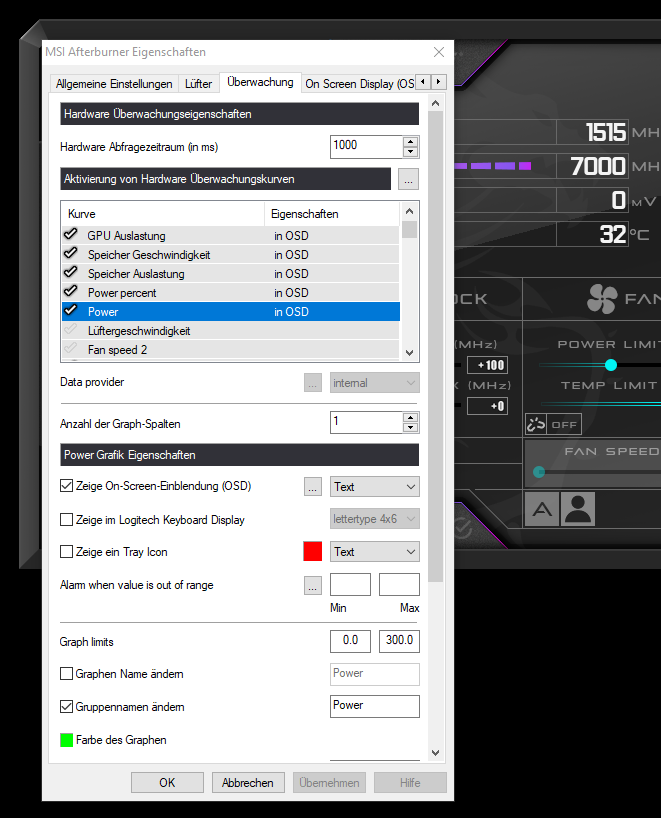The image size is (661, 818).
Task: Open Data provider internal dropdown
Action: pyautogui.click(x=375, y=383)
